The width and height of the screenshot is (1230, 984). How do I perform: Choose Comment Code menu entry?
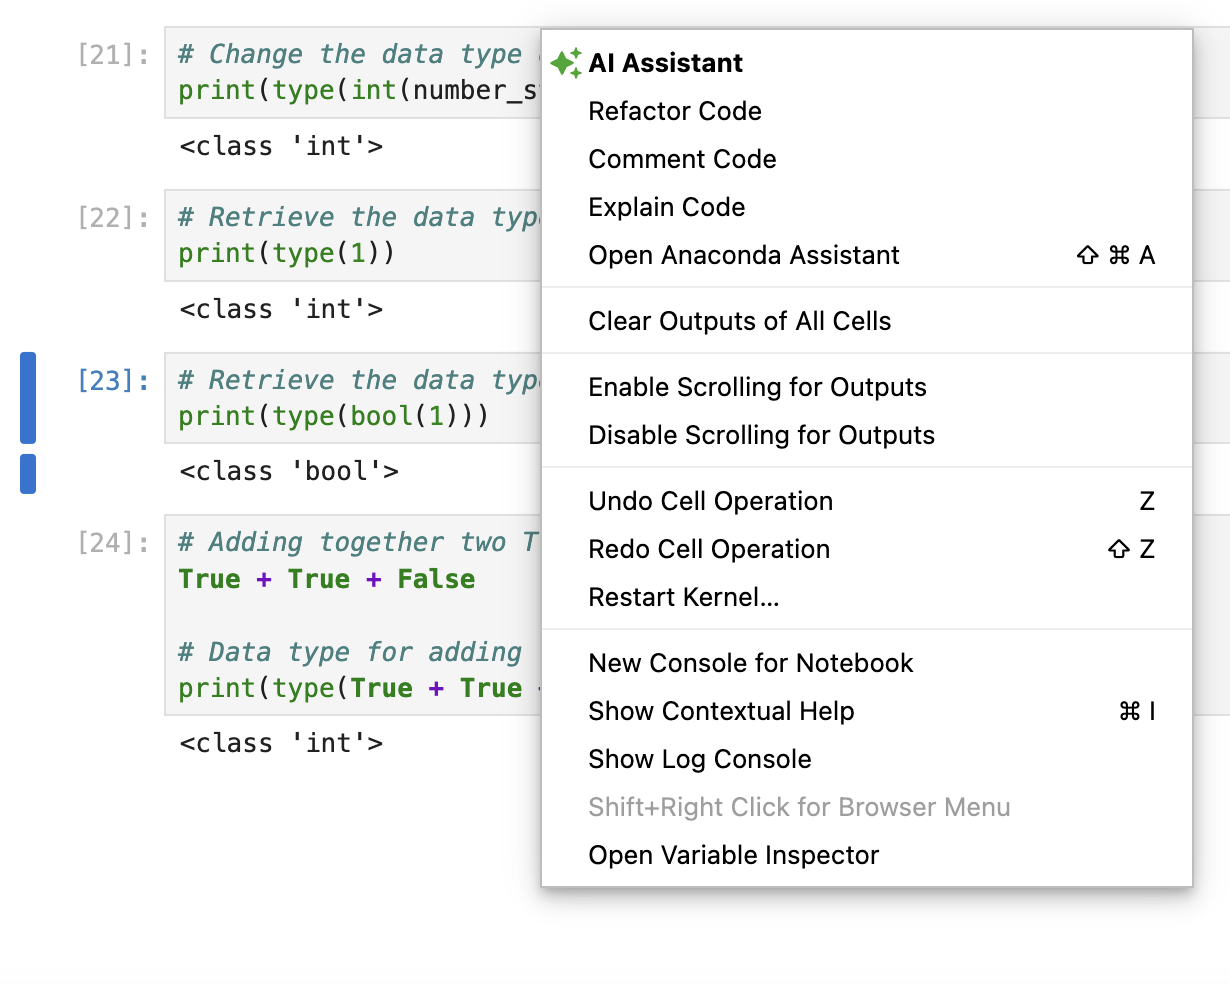[x=682, y=159]
